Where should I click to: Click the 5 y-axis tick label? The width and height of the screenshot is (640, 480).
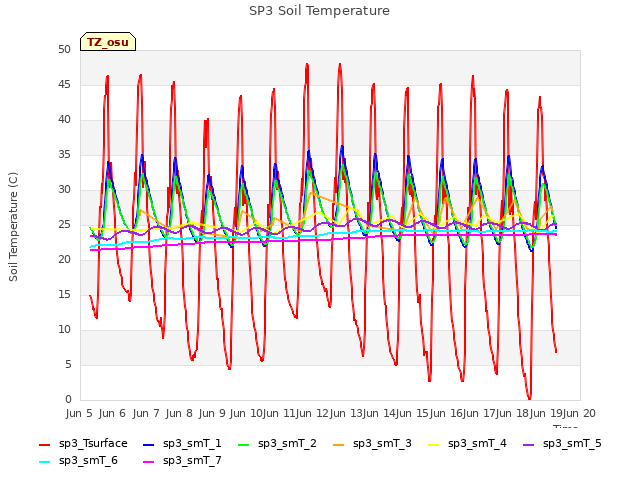pos(68,364)
